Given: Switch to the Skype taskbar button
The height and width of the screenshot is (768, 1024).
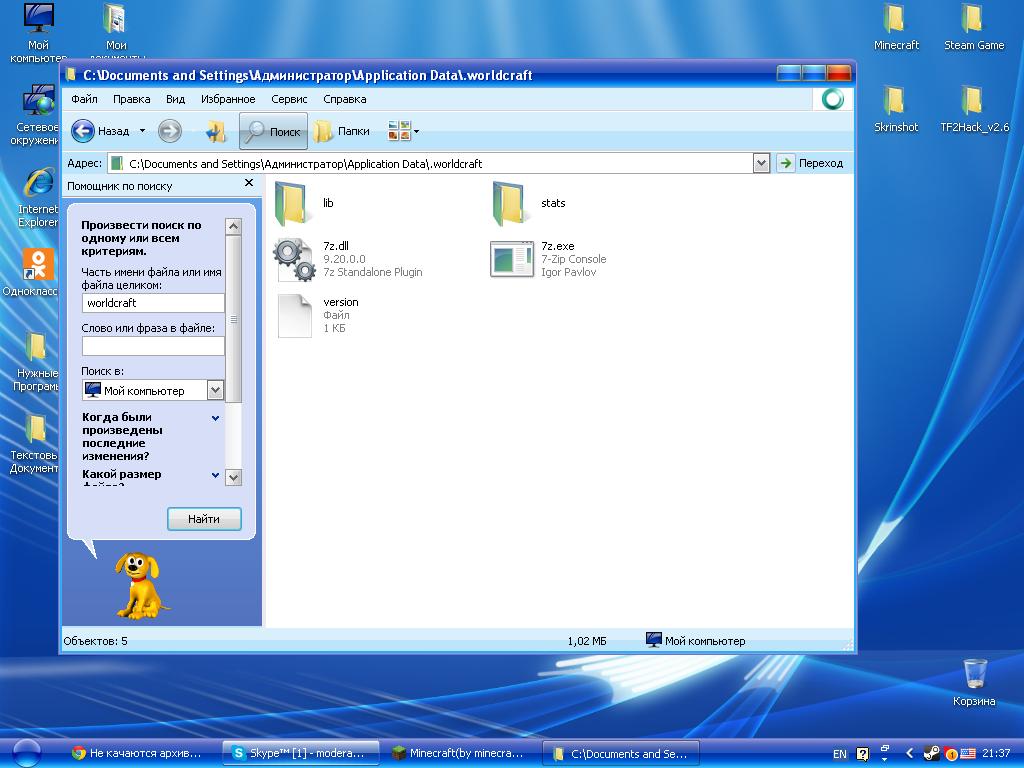Looking at the screenshot, I should pyautogui.click(x=300, y=753).
